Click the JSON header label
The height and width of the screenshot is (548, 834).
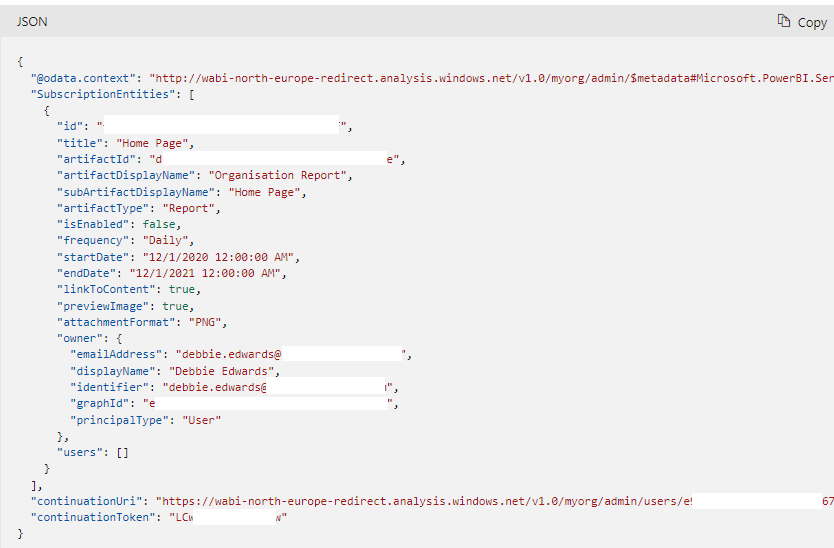coord(31,21)
